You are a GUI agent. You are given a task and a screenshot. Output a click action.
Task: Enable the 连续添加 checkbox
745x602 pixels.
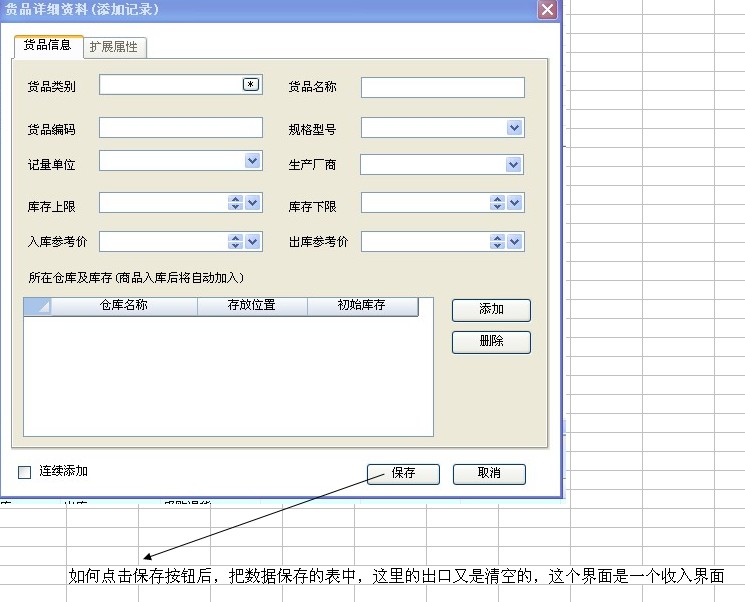(25, 472)
